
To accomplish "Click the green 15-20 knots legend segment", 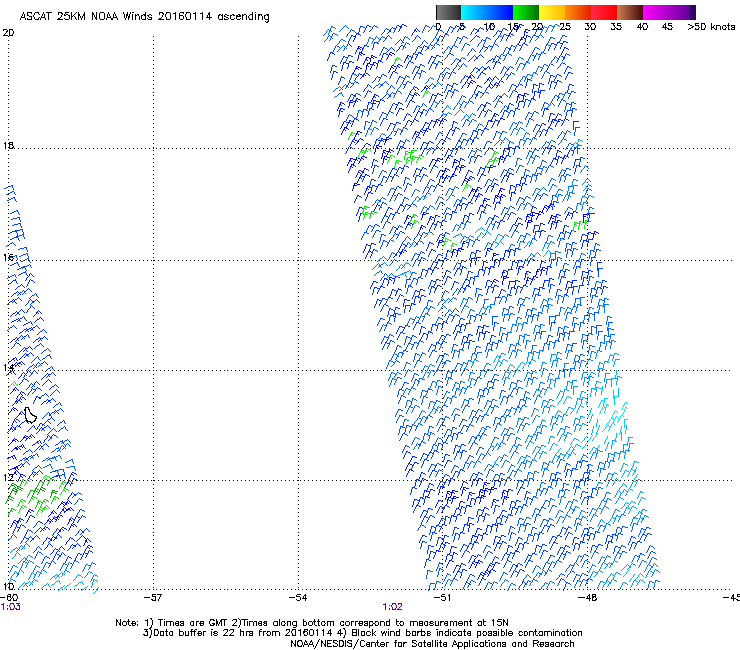I will (526, 12).
